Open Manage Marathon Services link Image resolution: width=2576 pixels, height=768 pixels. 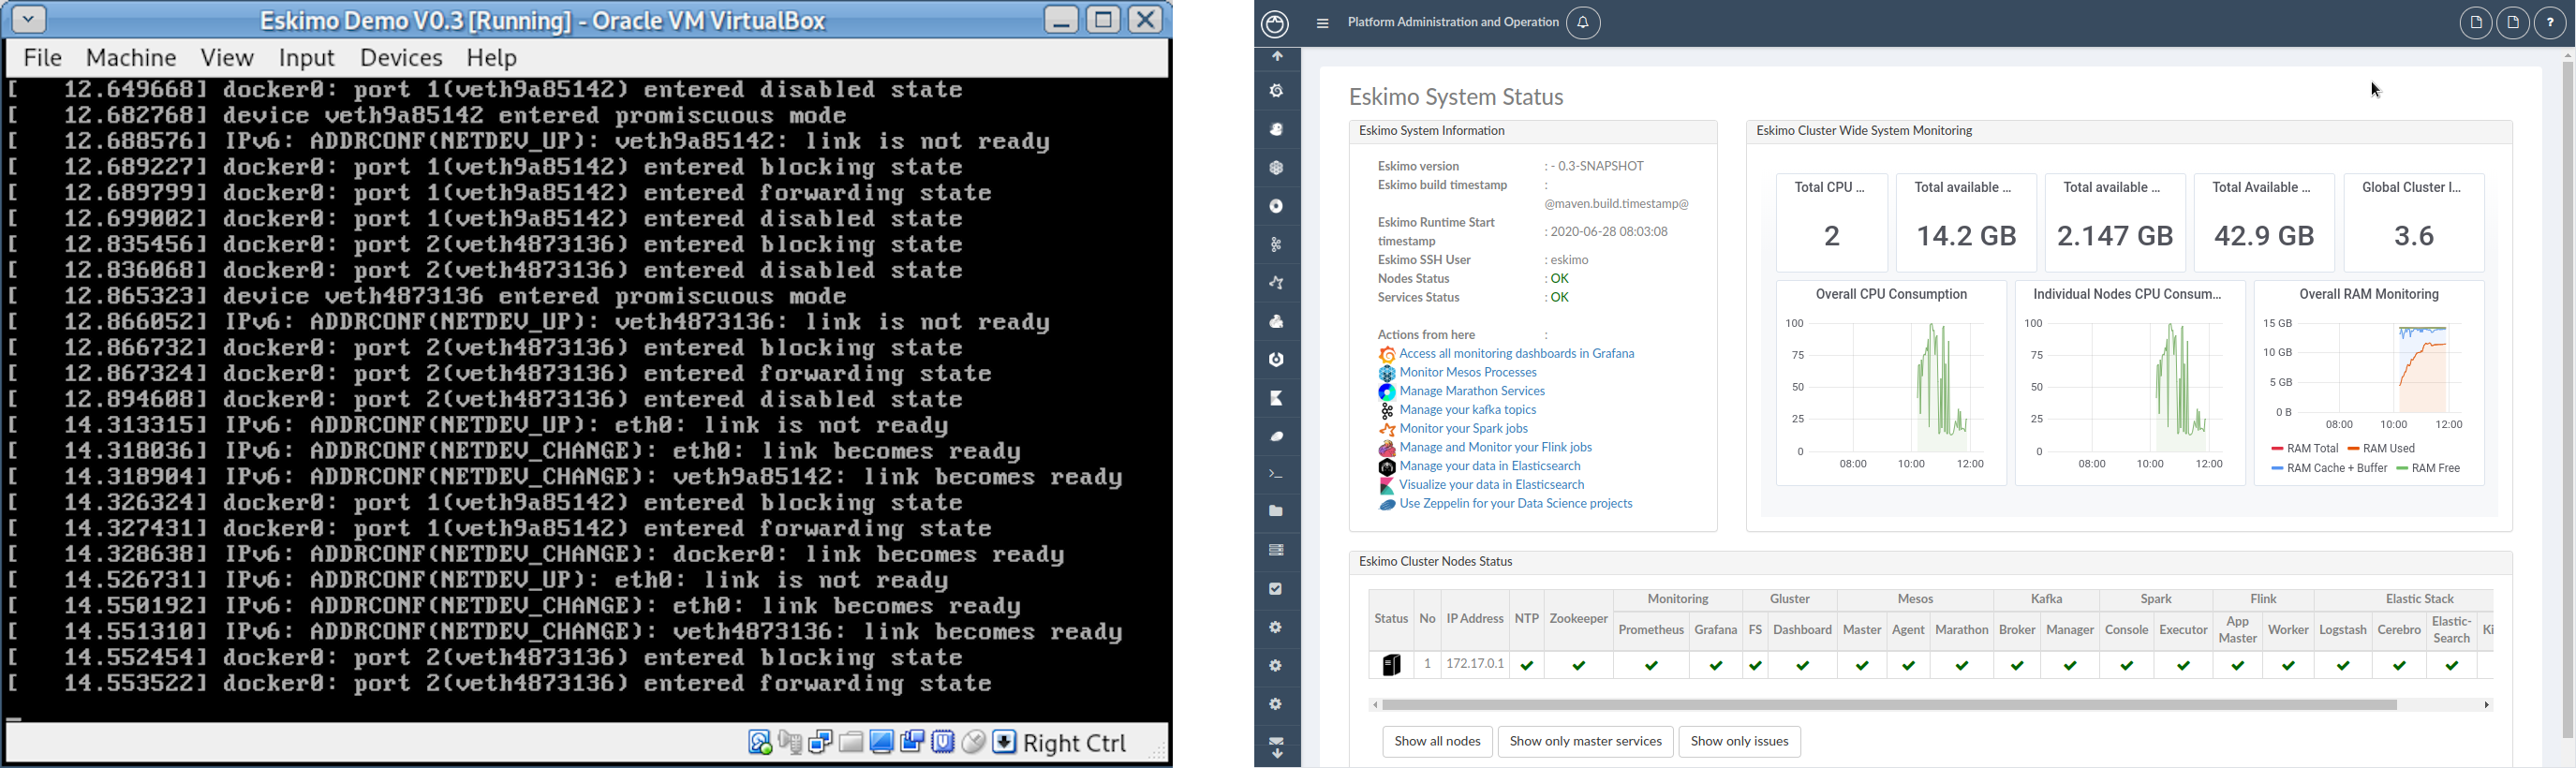tap(1472, 392)
